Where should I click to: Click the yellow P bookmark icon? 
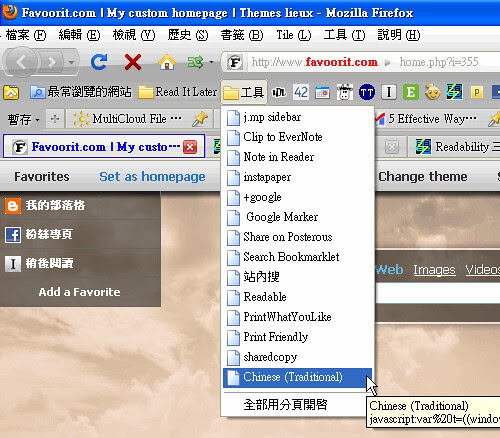tap(477, 92)
